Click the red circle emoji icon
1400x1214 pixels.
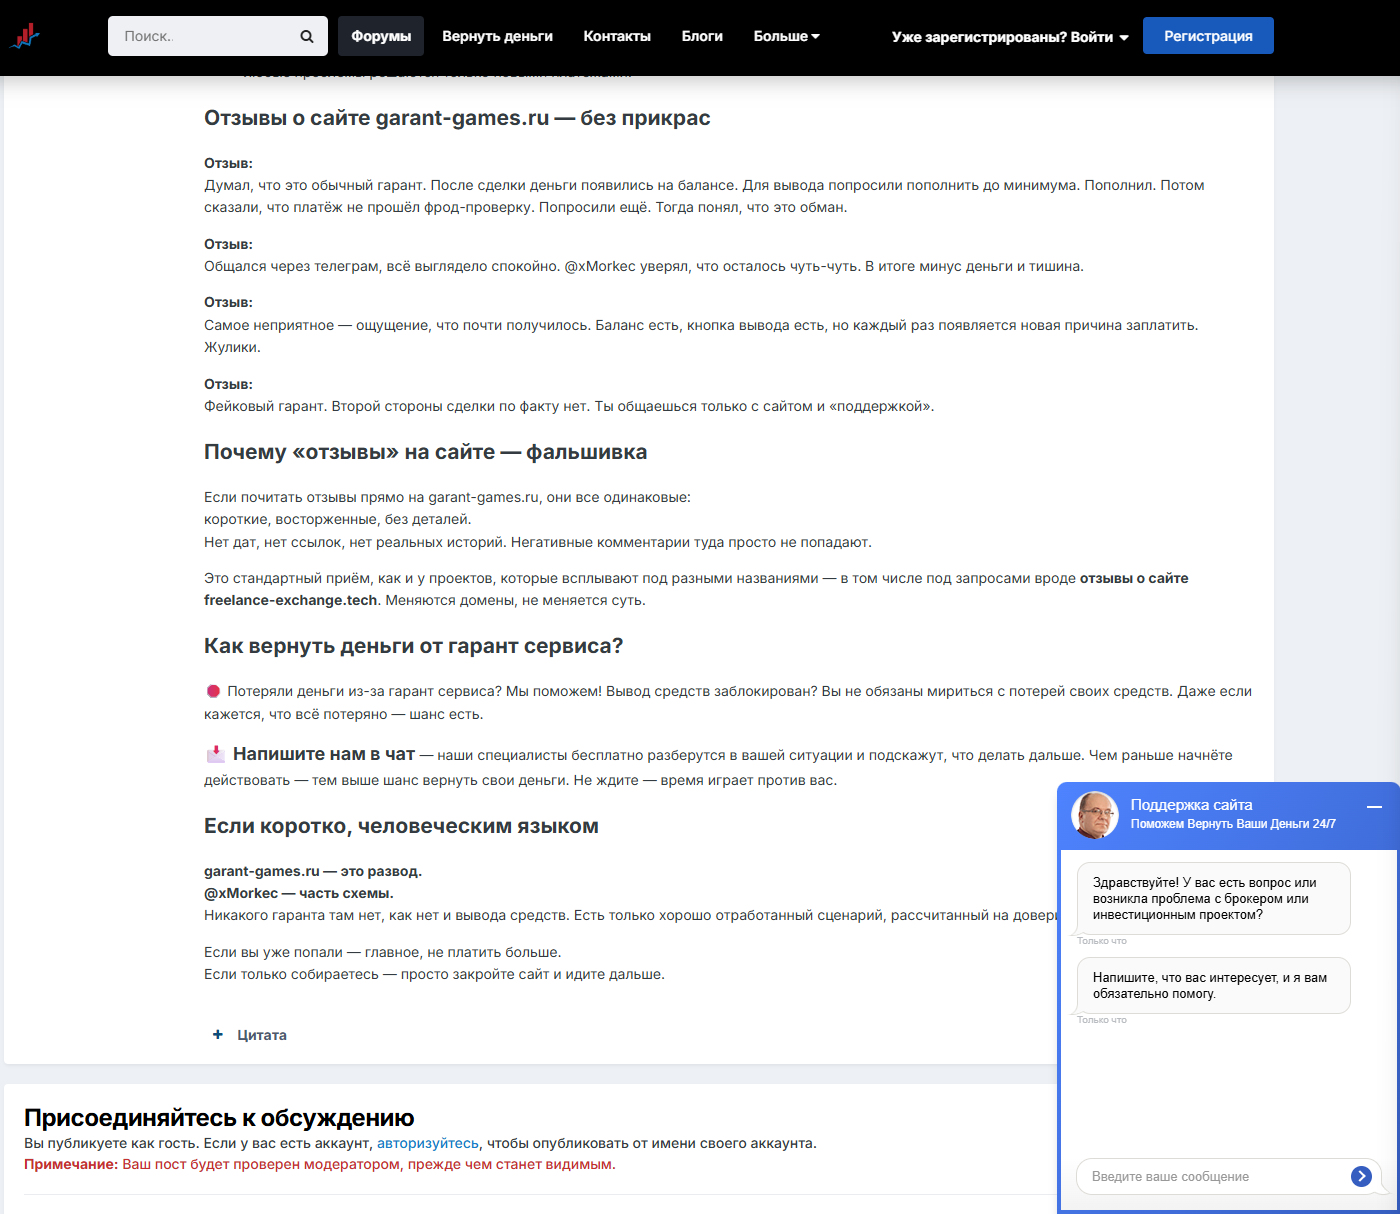click(x=213, y=691)
